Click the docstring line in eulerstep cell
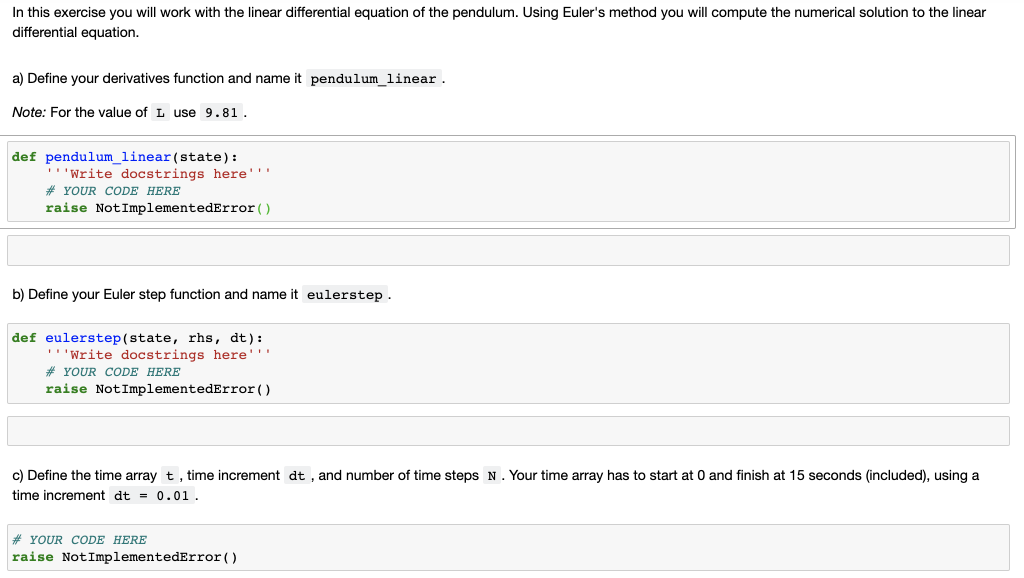This screenshot has width=1024, height=578. pyautogui.click(x=157, y=355)
